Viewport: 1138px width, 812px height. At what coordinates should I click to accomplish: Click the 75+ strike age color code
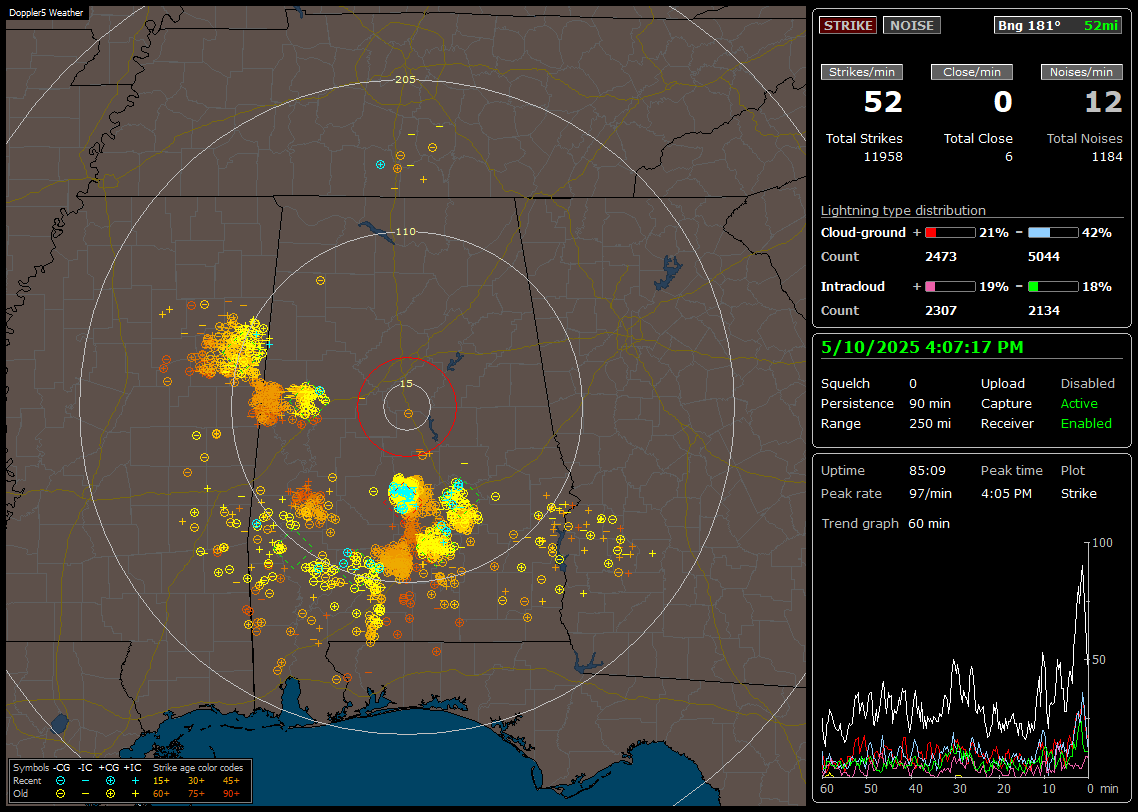(x=196, y=794)
